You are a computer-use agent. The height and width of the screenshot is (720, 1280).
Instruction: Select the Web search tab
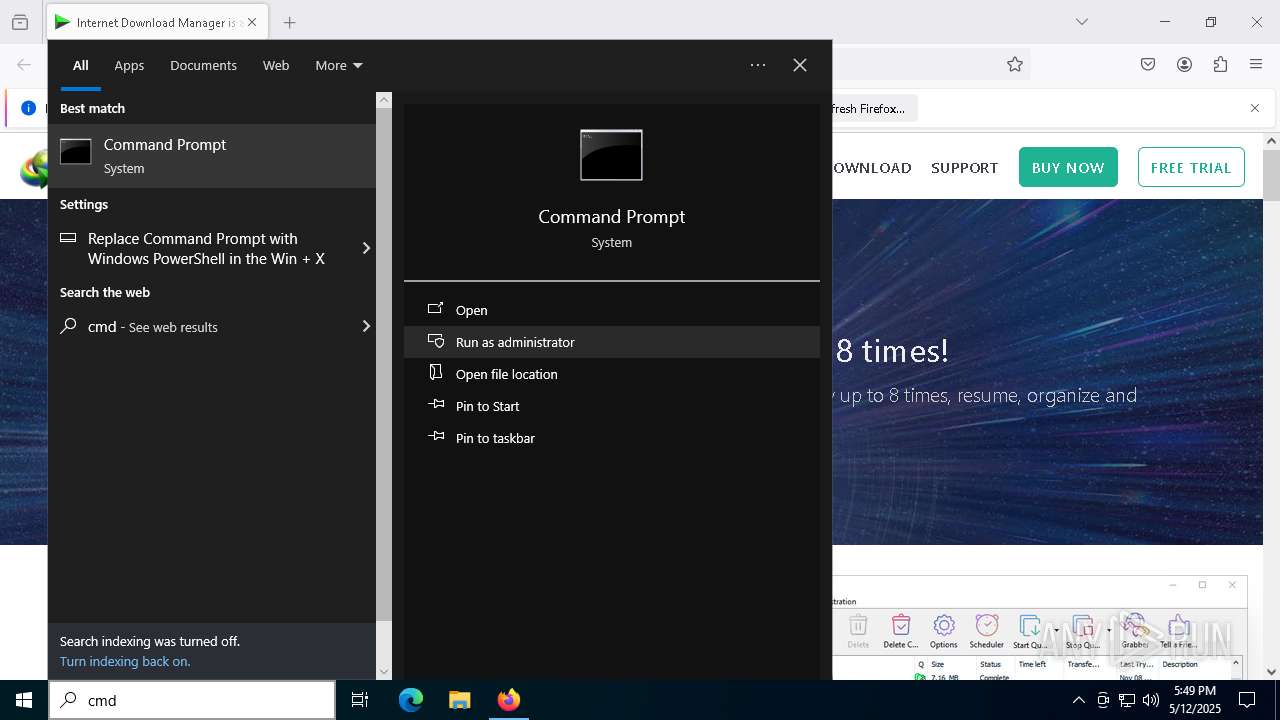[x=276, y=65]
